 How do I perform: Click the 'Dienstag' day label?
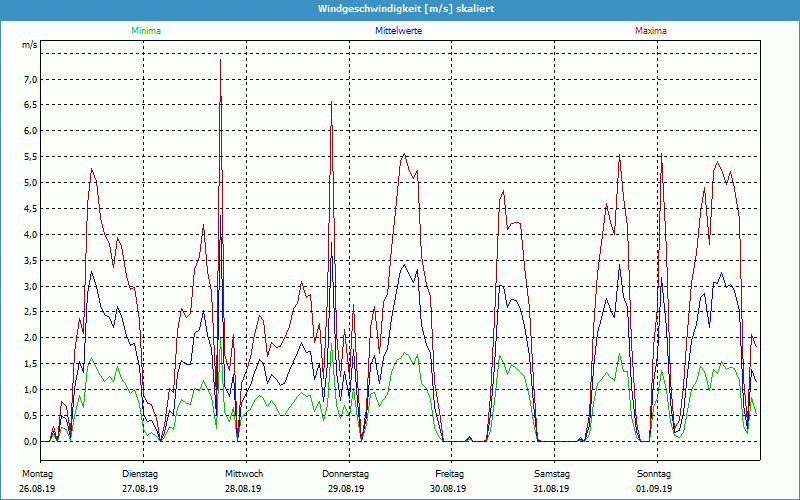[x=140, y=474]
